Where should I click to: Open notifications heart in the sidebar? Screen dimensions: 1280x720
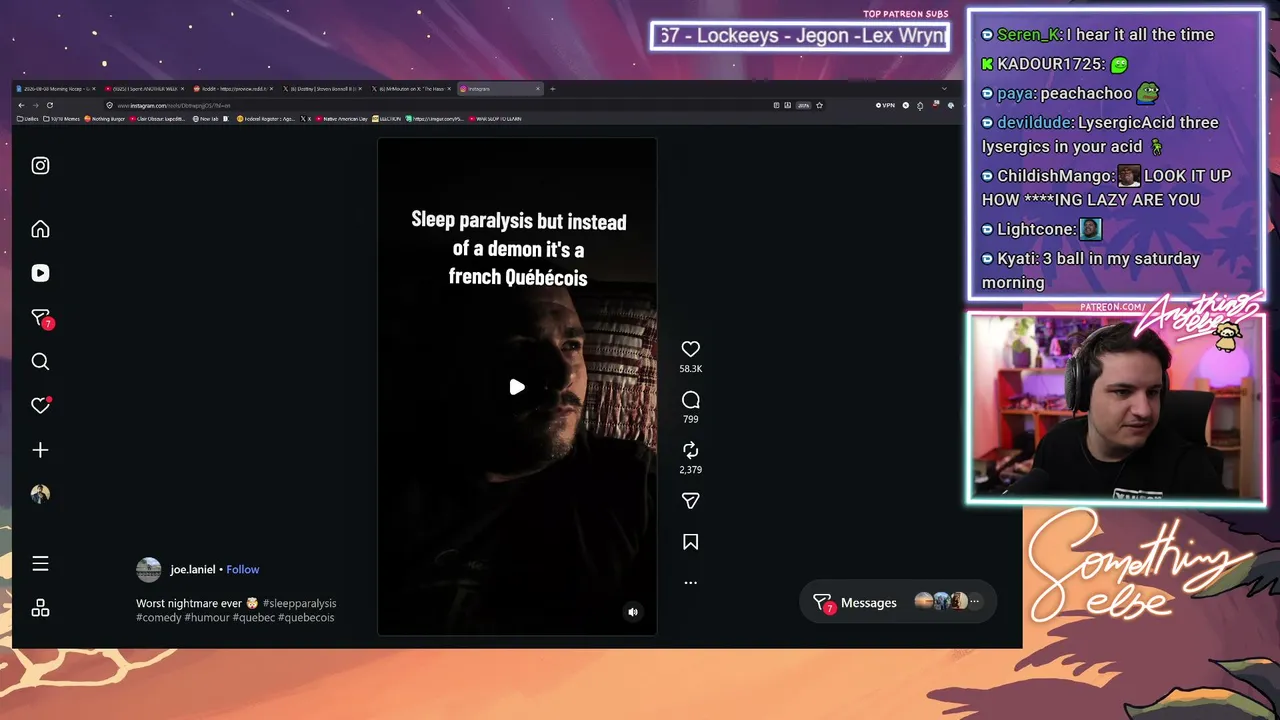coord(40,405)
